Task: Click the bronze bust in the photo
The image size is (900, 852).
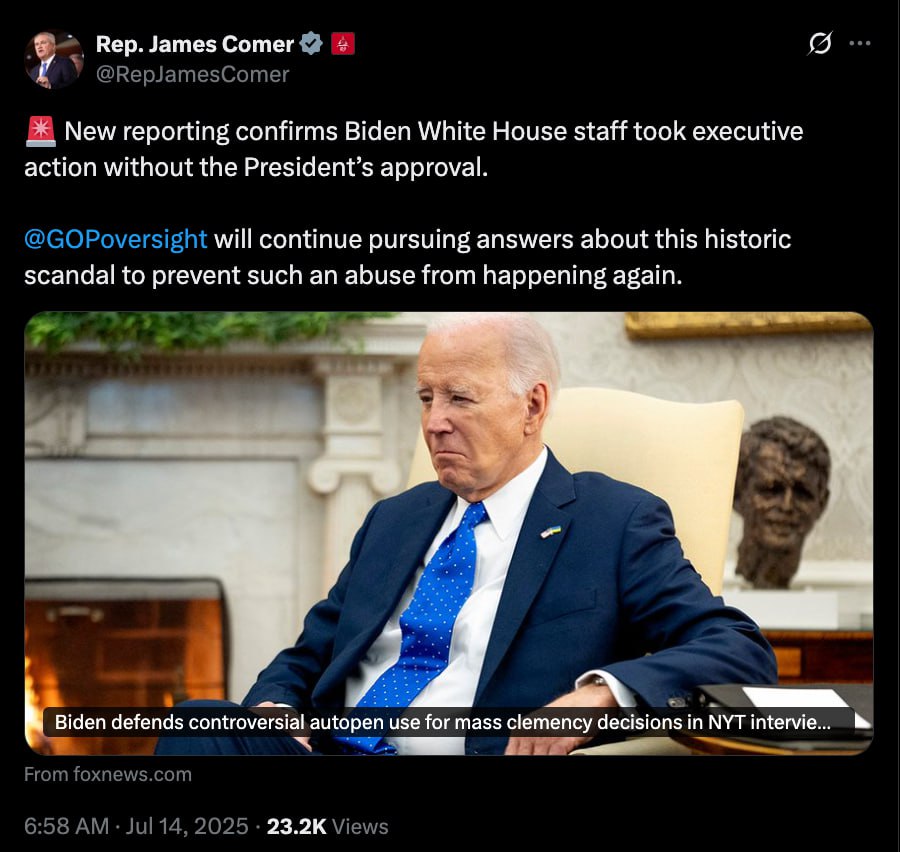Action: [x=781, y=501]
